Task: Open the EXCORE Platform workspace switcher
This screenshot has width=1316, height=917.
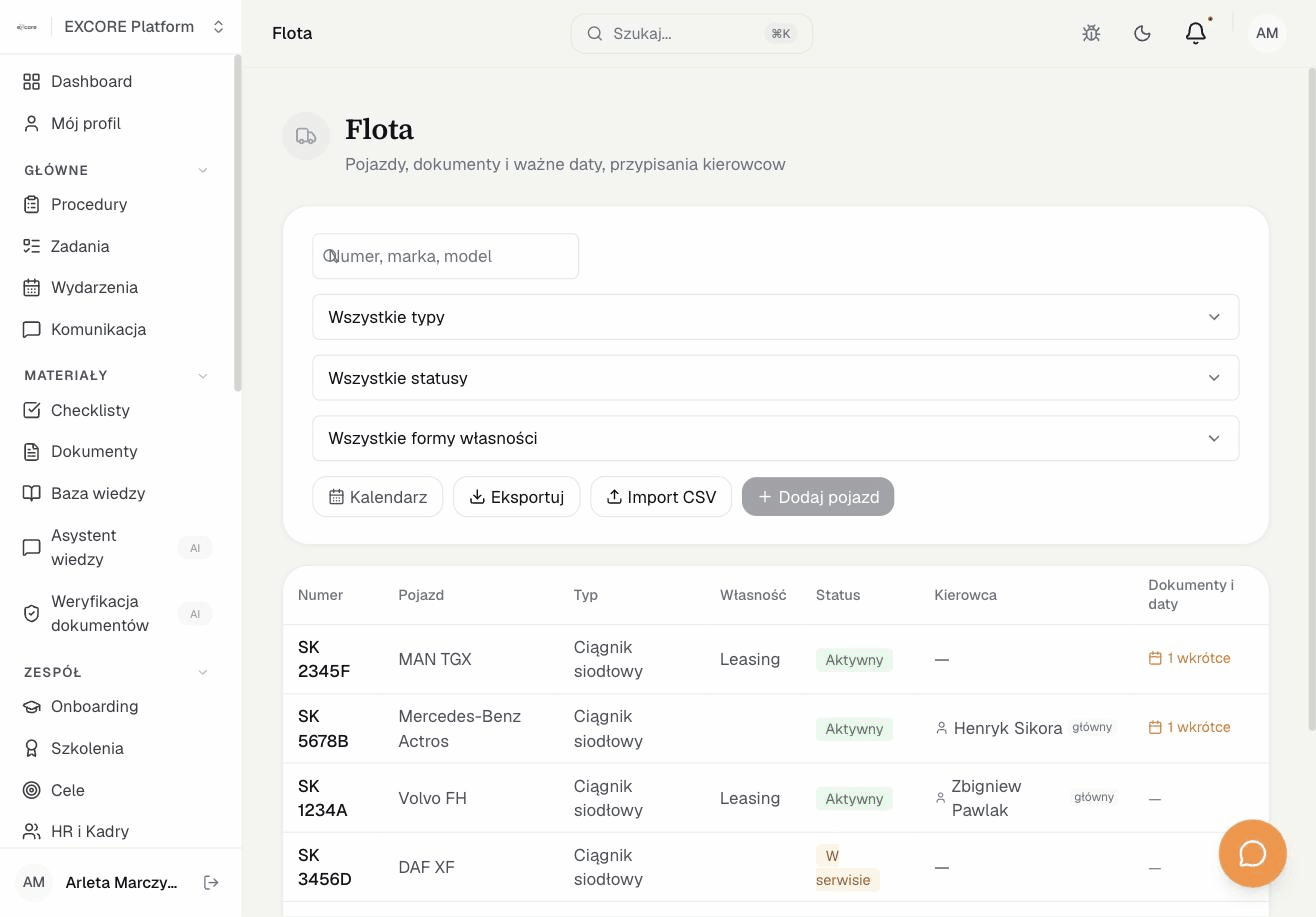Action: (x=120, y=27)
